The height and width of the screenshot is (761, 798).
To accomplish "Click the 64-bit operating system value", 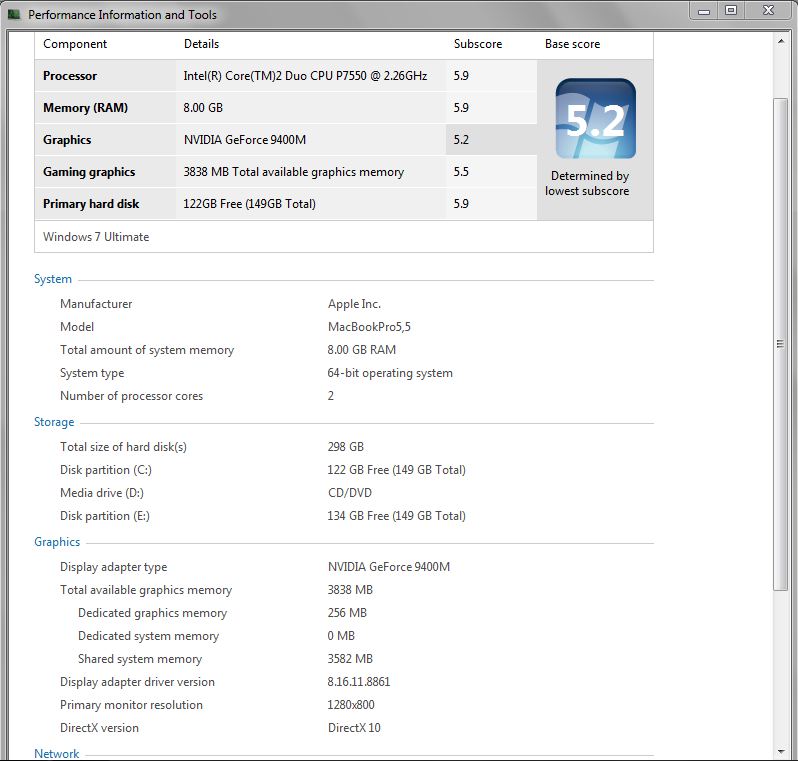I will [390, 373].
